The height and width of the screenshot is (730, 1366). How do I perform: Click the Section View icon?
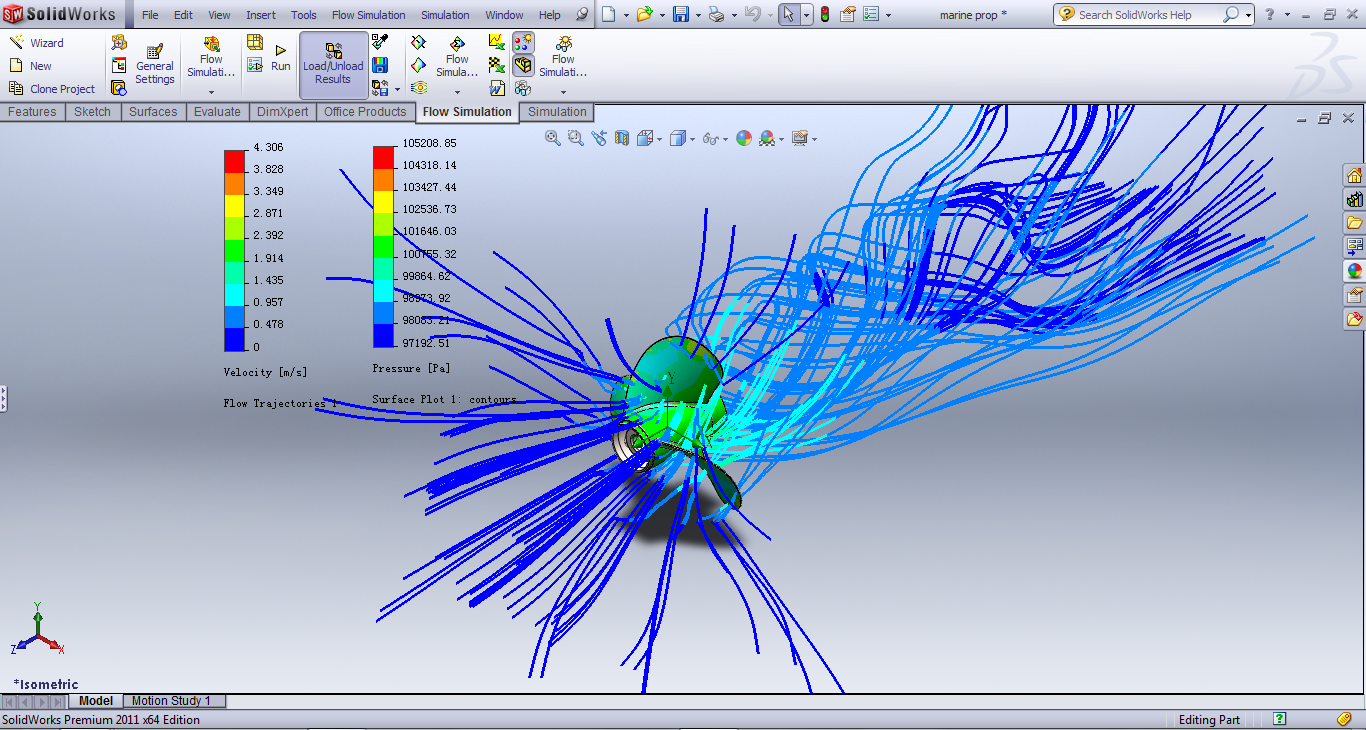click(x=622, y=138)
